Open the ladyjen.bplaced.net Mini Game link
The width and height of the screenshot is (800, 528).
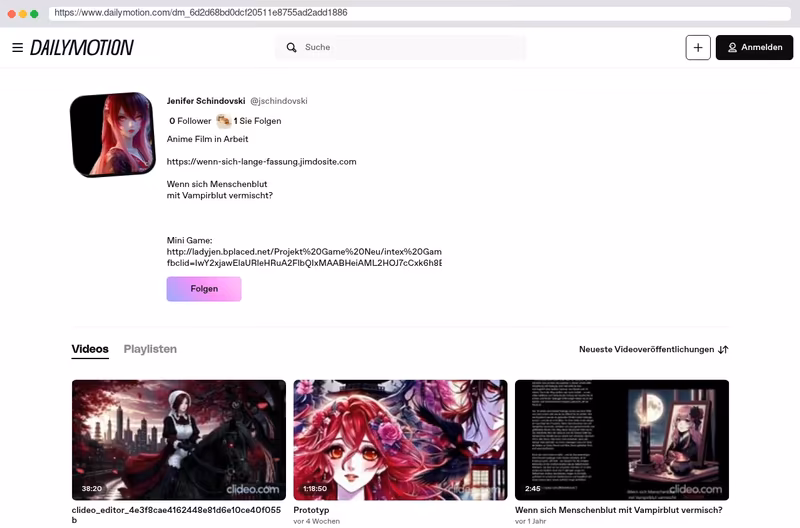pyautogui.click(x=304, y=257)
